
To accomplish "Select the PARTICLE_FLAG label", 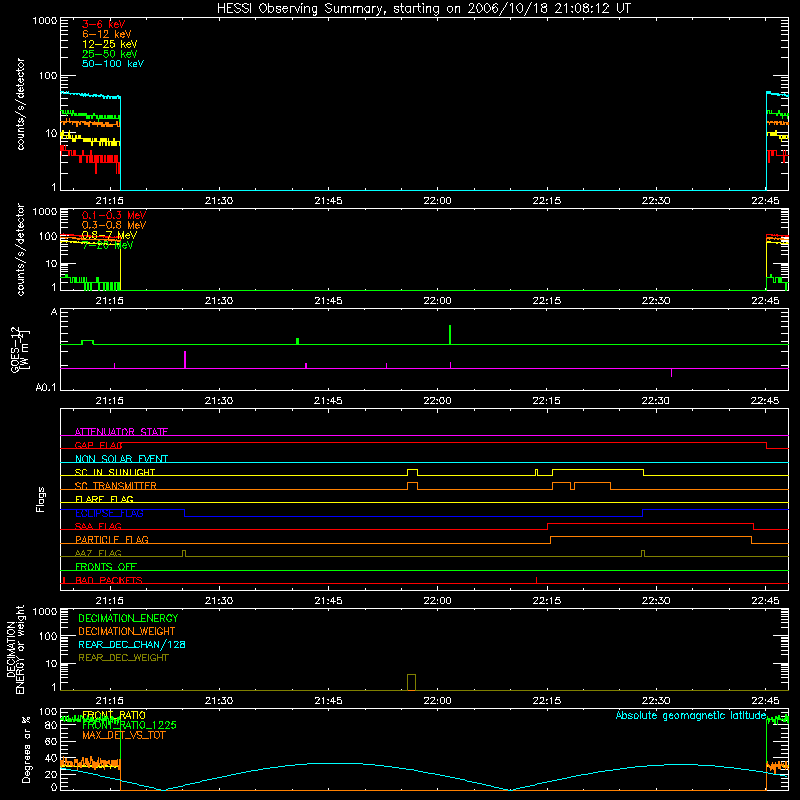I will [x=112, y=539].
